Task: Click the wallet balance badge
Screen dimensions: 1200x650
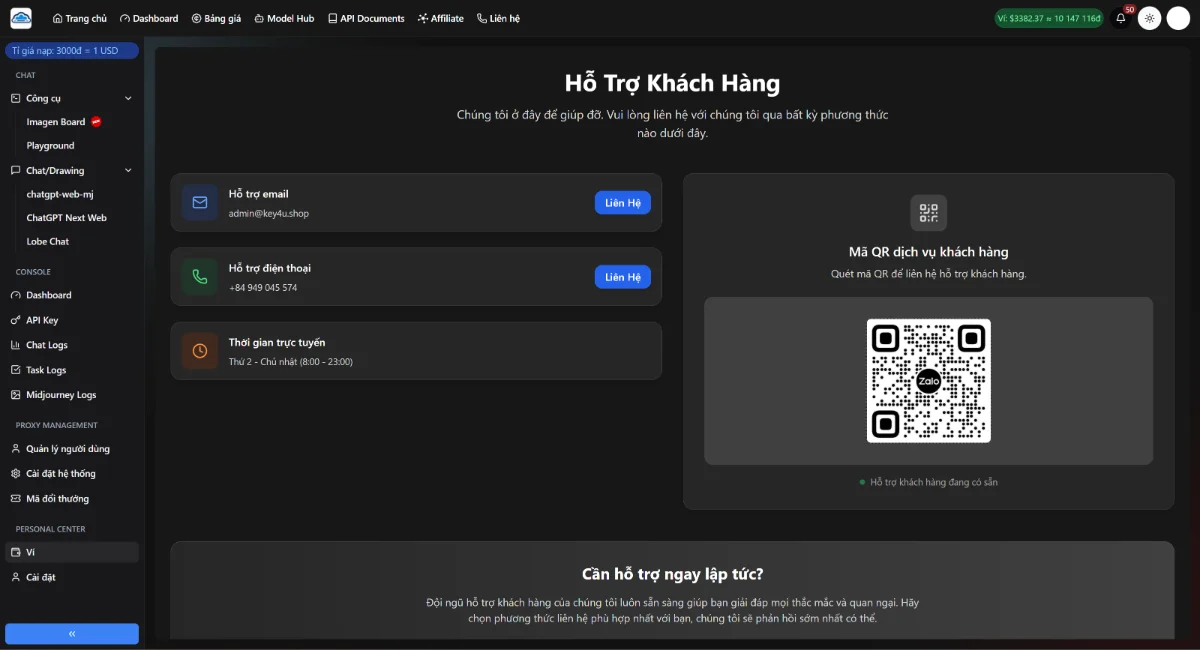Action: (1048, 18)
